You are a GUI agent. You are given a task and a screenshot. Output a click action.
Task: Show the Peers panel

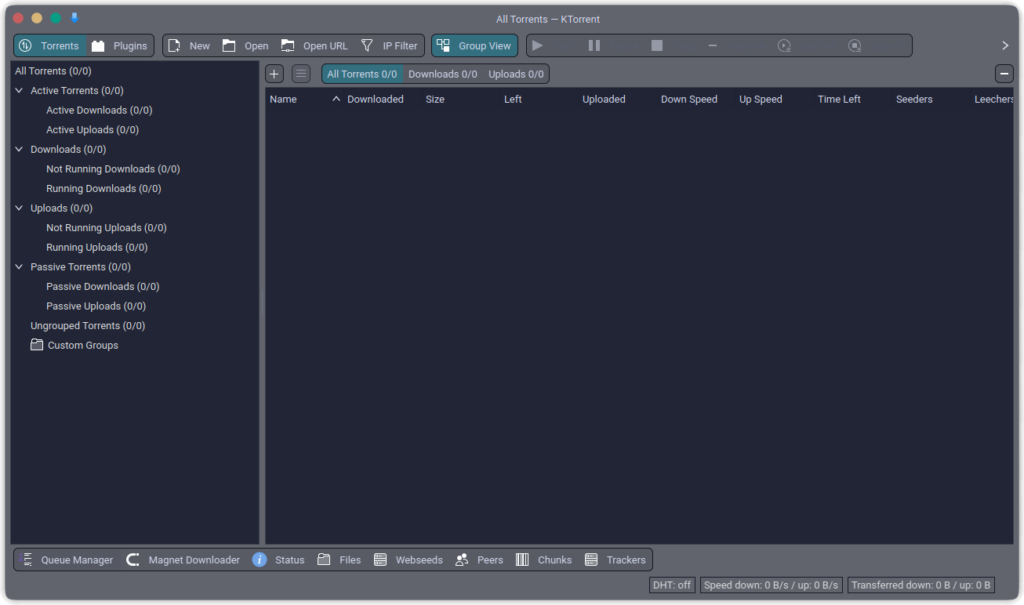(x=479, y=560)
